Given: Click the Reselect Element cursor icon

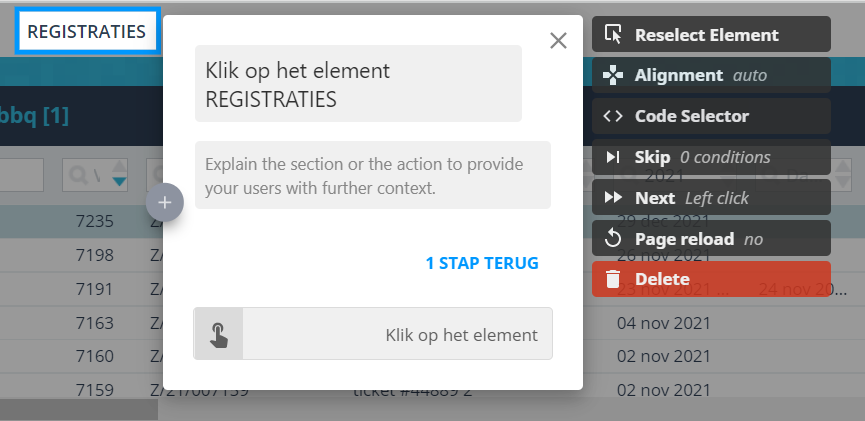Looking at the screenshot, I should tap(613, 35).
